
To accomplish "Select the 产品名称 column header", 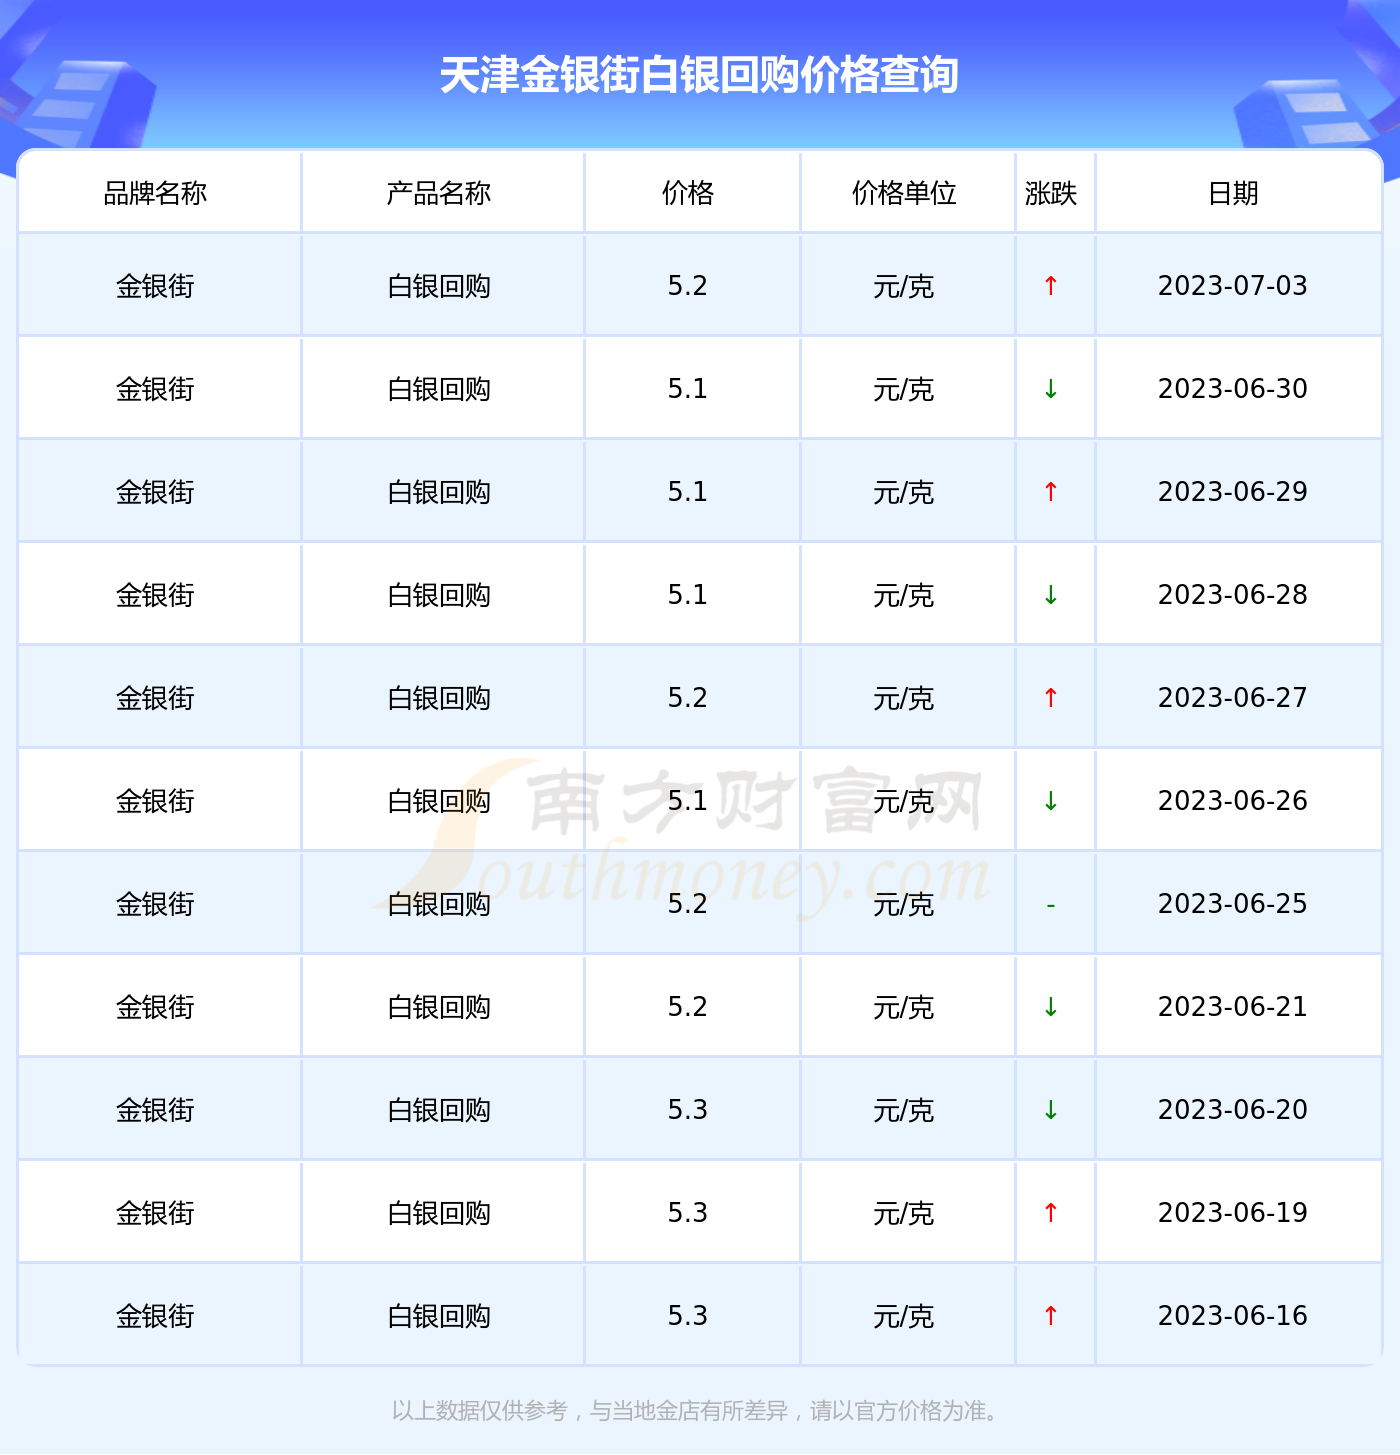I will coord(439,193).
